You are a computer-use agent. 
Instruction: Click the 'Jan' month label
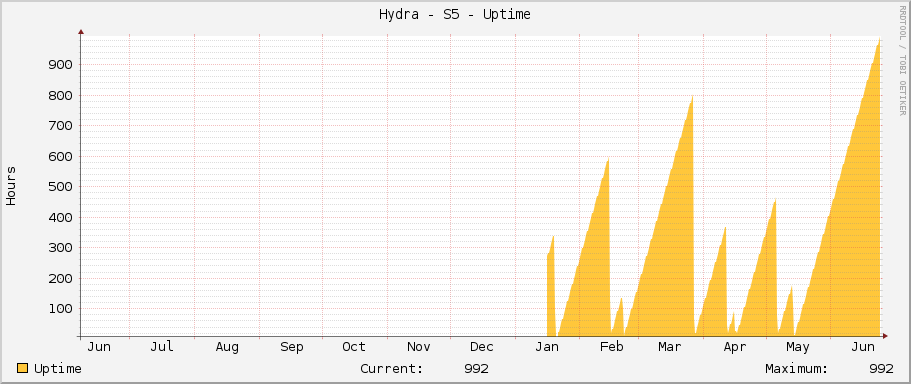(547, 347)
